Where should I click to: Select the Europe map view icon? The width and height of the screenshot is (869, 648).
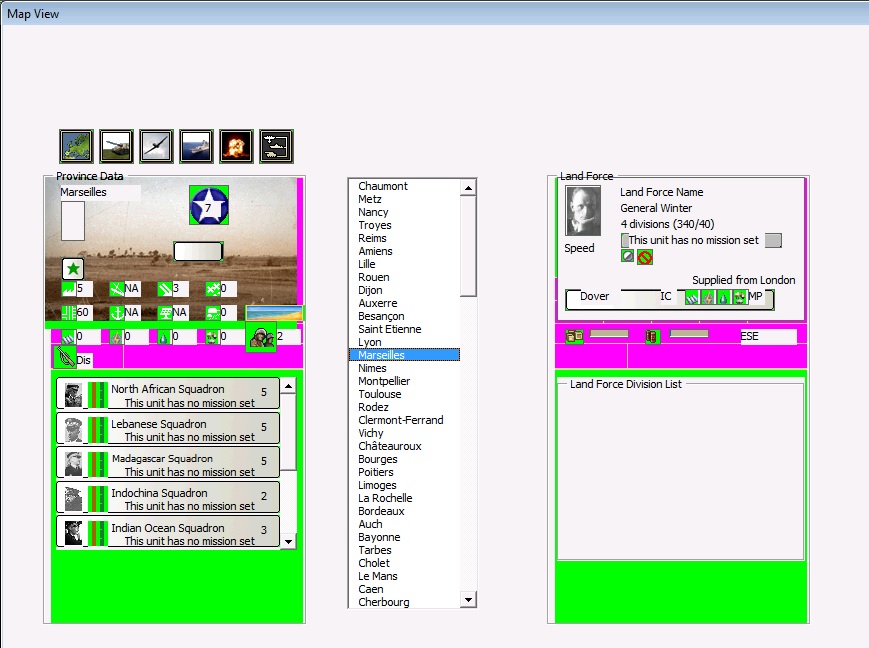76,147
